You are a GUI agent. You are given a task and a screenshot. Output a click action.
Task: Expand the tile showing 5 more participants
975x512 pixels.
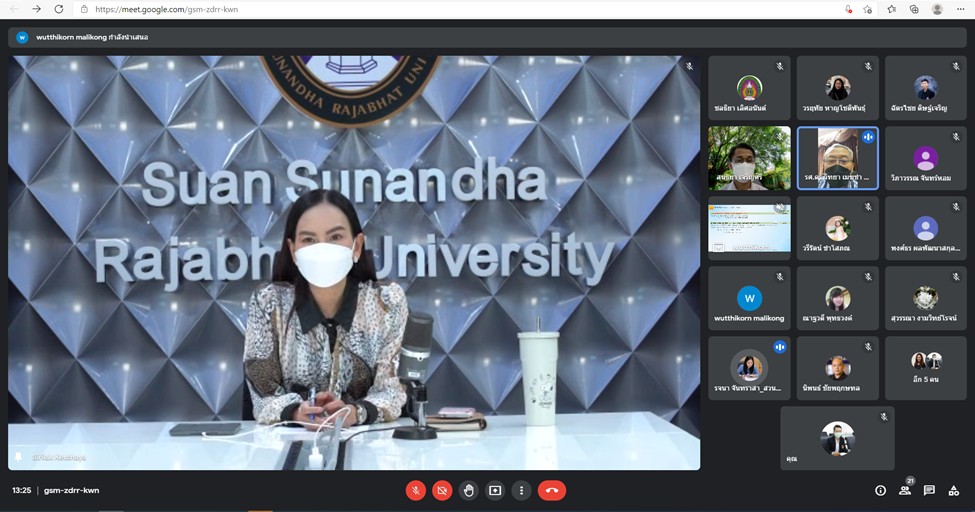(x=925, y=368)
